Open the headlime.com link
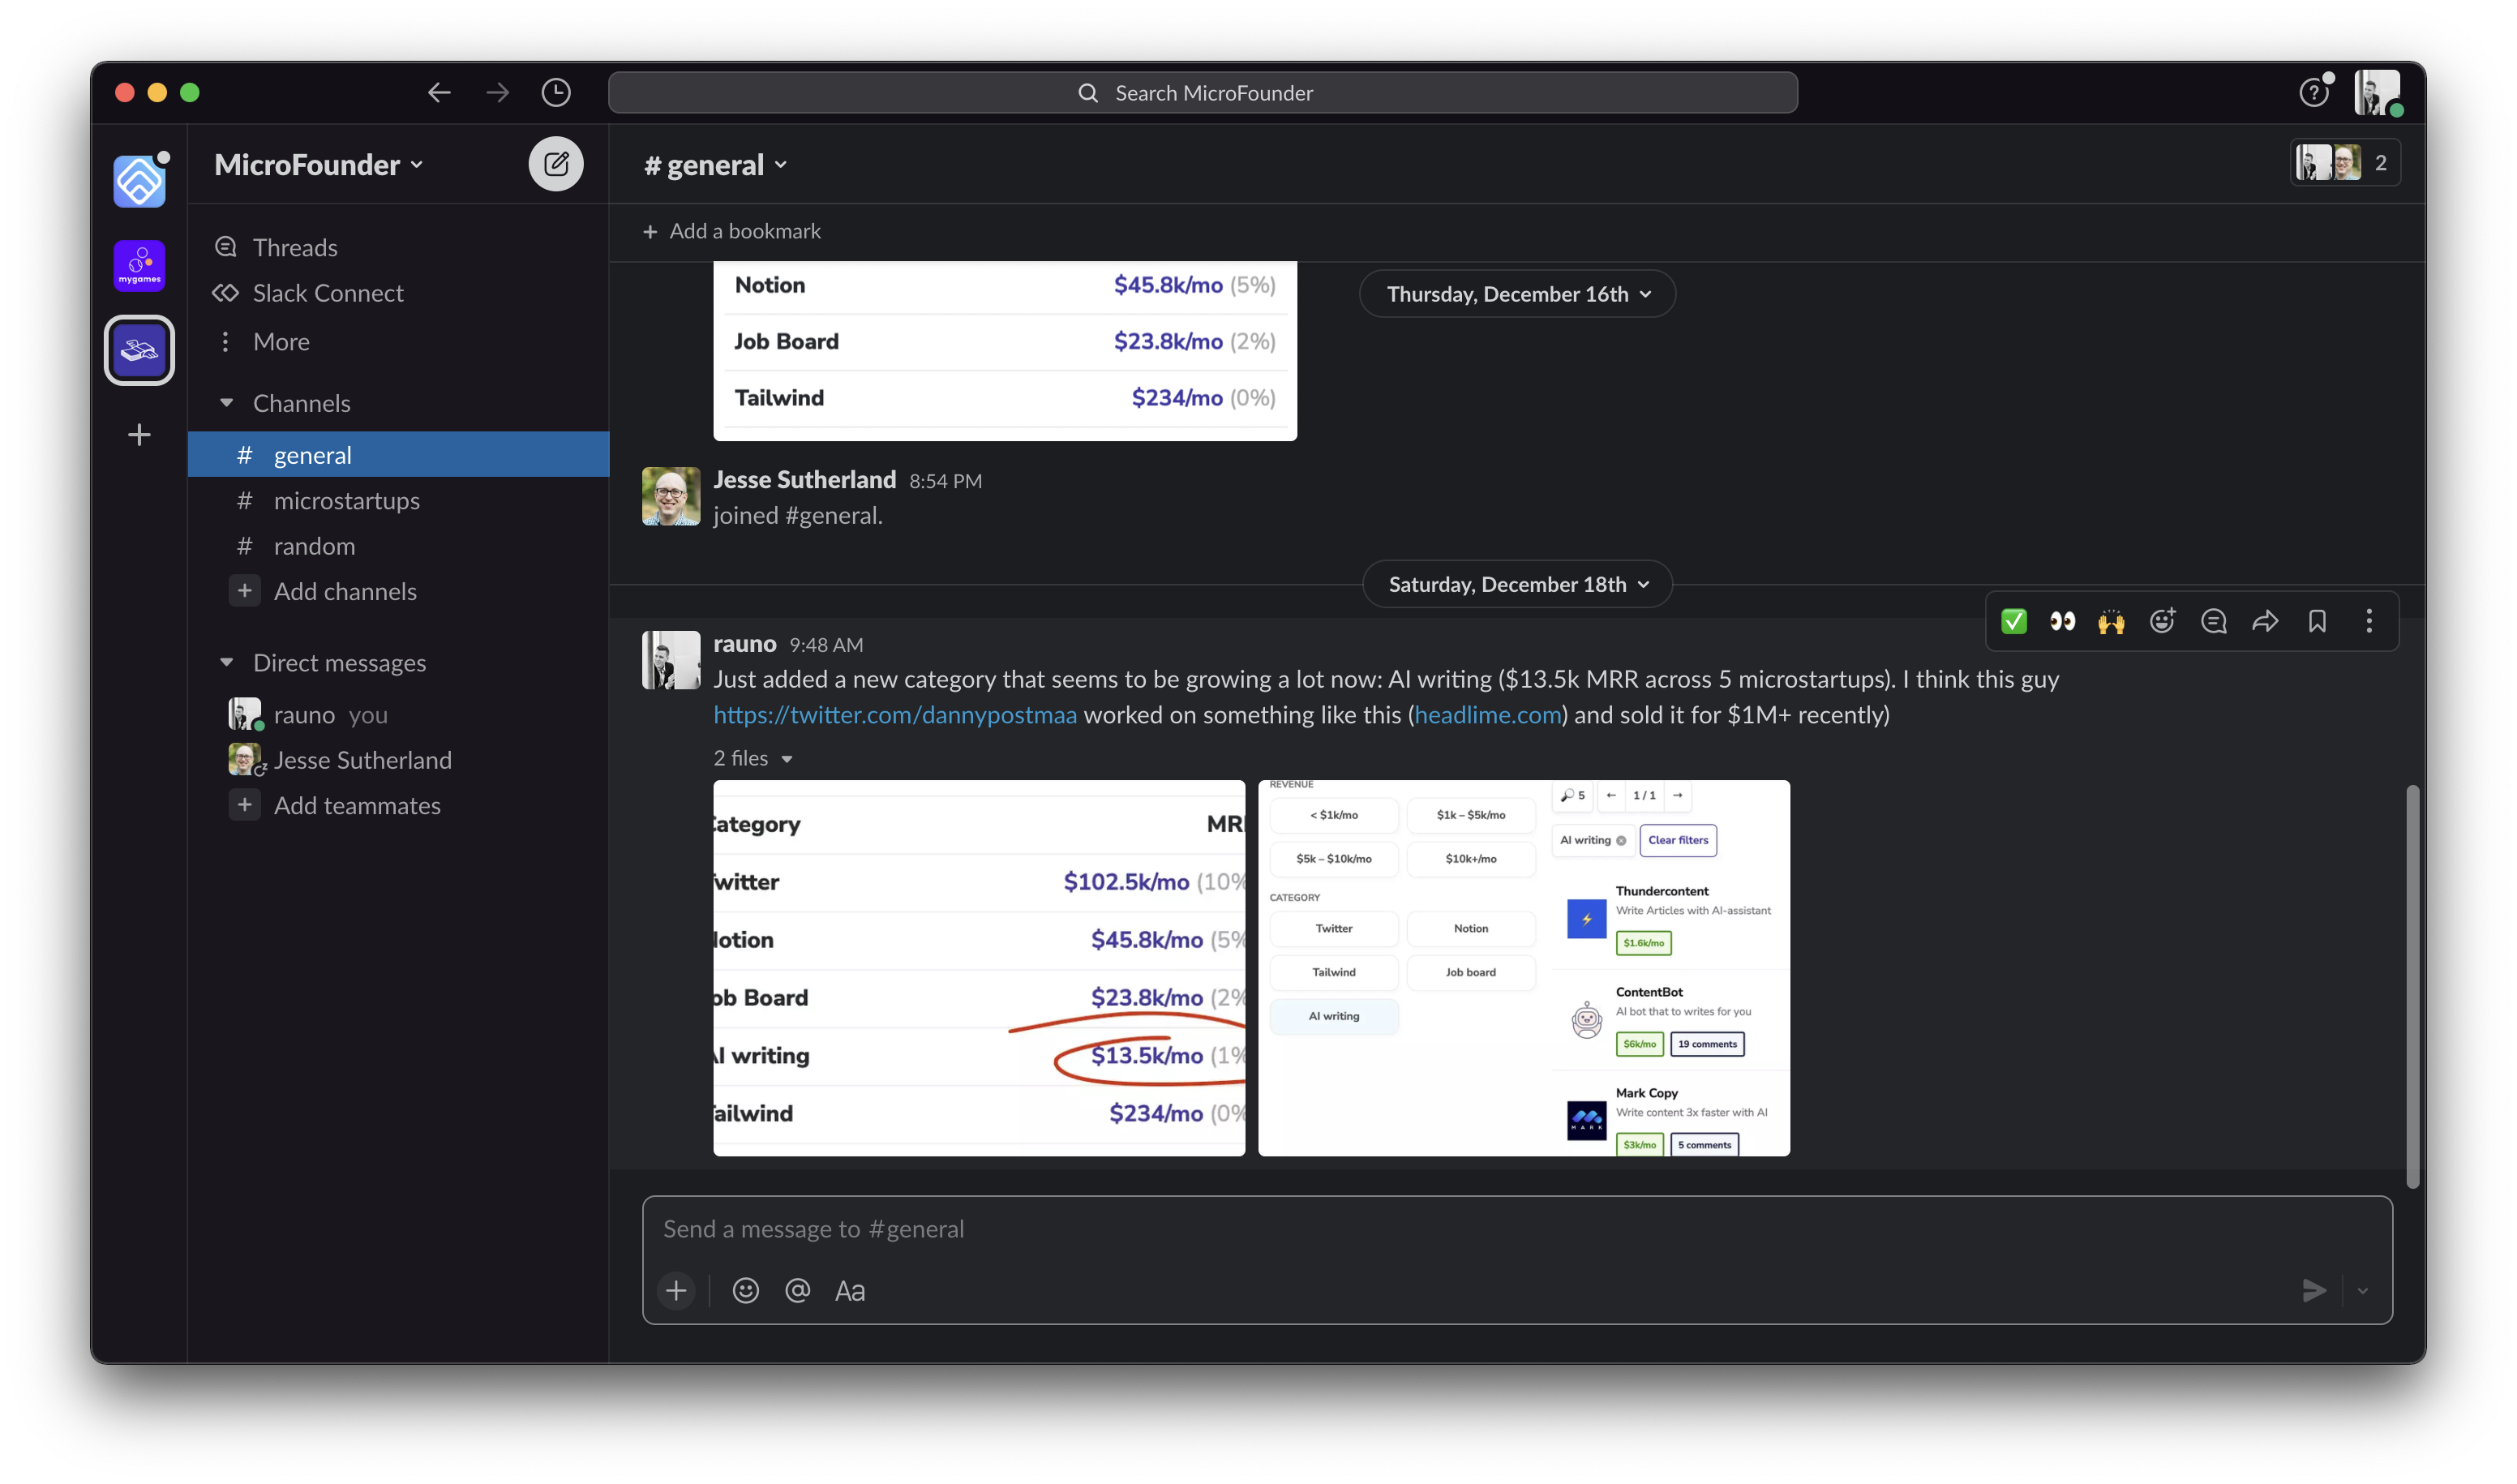 (1487, 715)
